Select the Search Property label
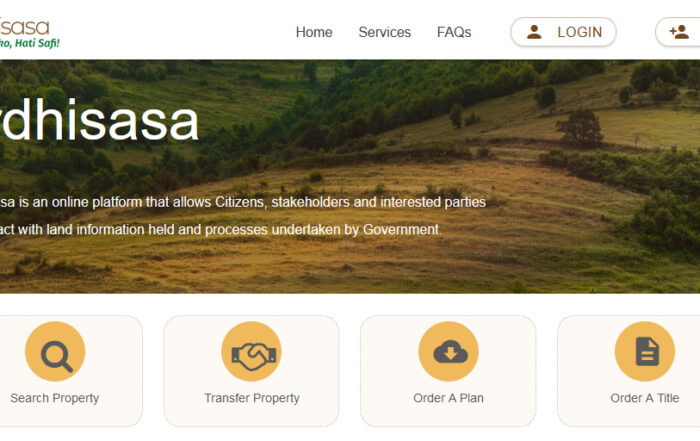The image size is (700, 441). [x=54, y=398]
